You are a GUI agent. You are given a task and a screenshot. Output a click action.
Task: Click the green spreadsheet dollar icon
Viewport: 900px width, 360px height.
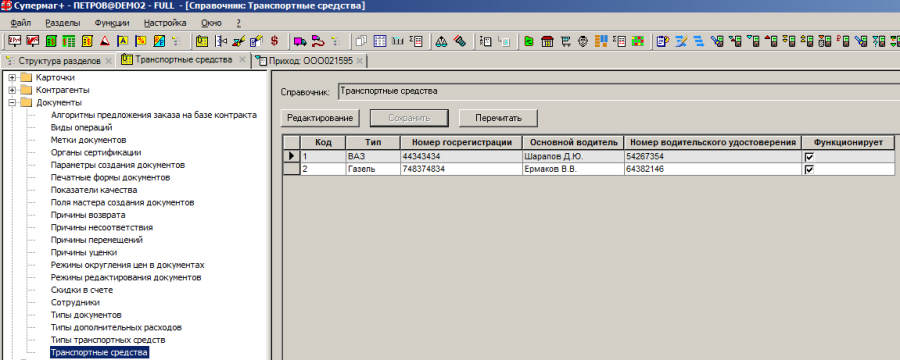(x=68, y=41)
